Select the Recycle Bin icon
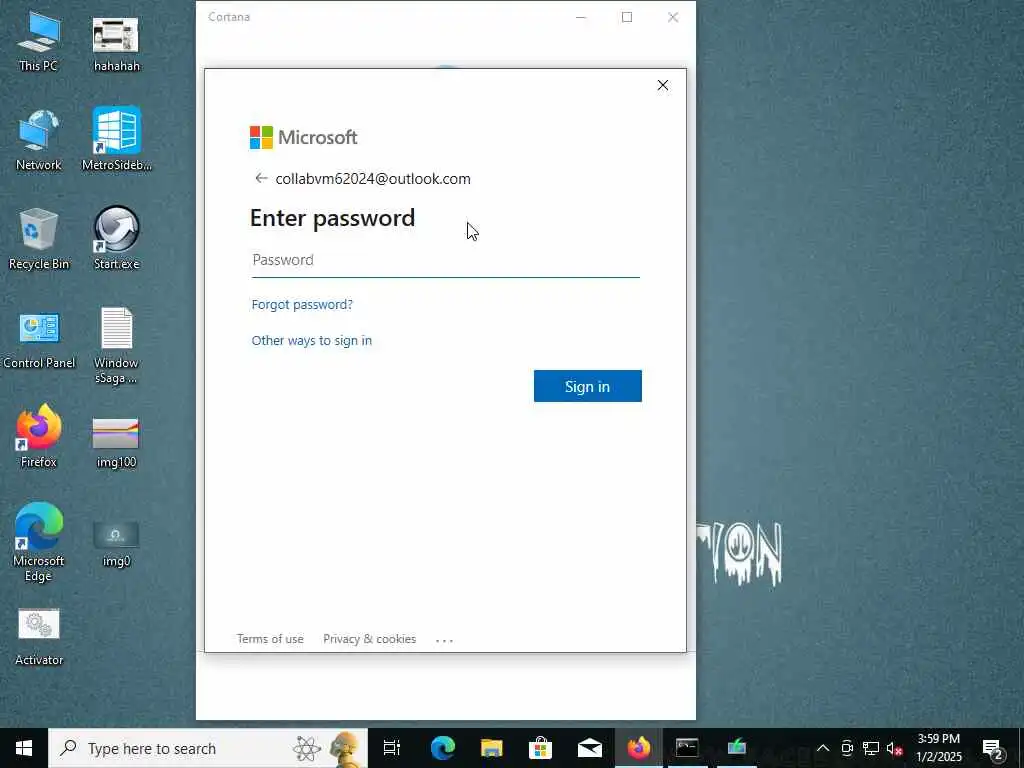 (39, 239)
